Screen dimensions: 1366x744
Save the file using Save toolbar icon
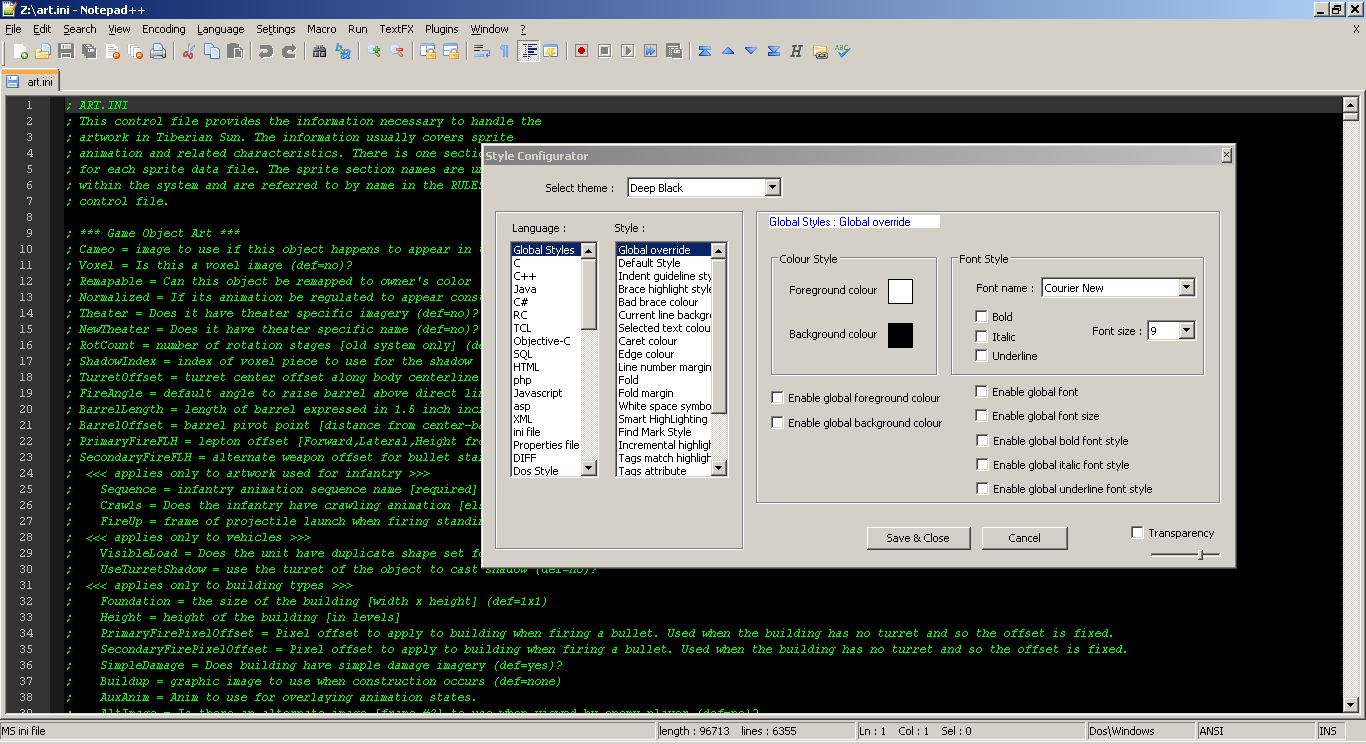coord(65,51)
